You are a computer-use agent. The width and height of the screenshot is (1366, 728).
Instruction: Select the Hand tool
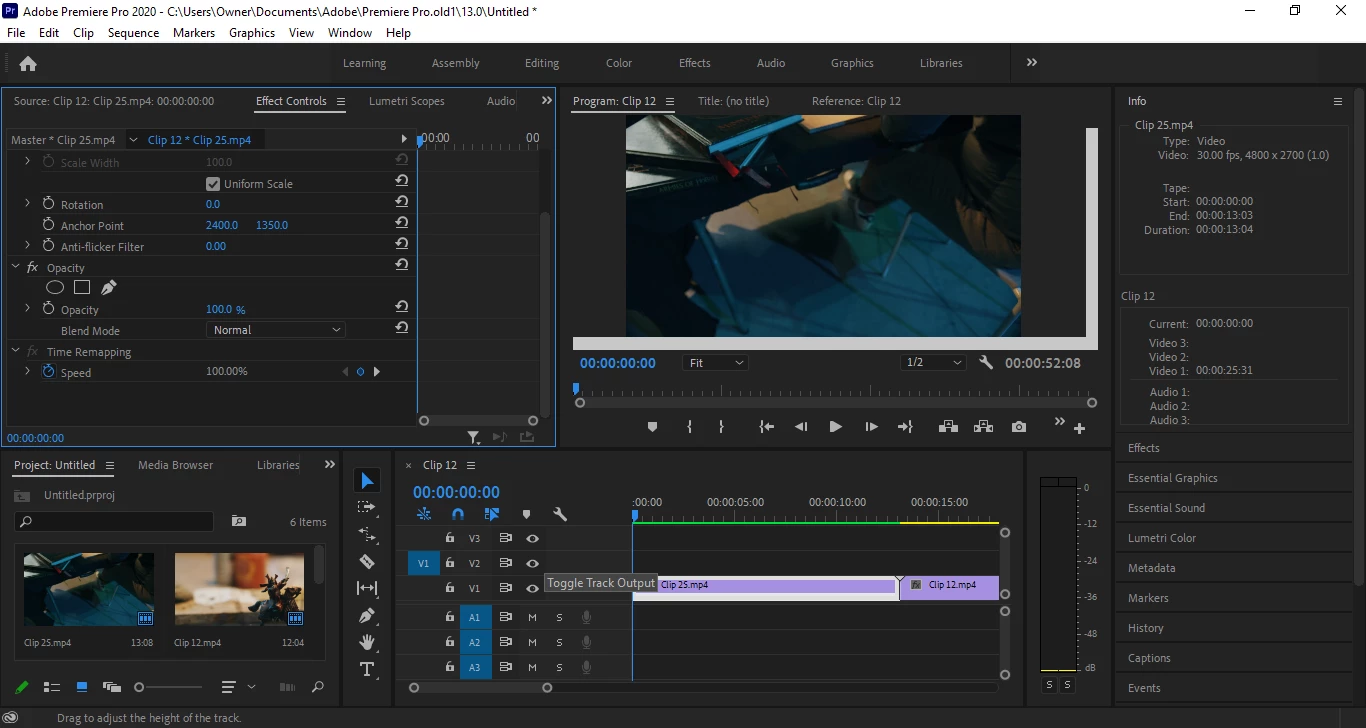tap(367, 642)
